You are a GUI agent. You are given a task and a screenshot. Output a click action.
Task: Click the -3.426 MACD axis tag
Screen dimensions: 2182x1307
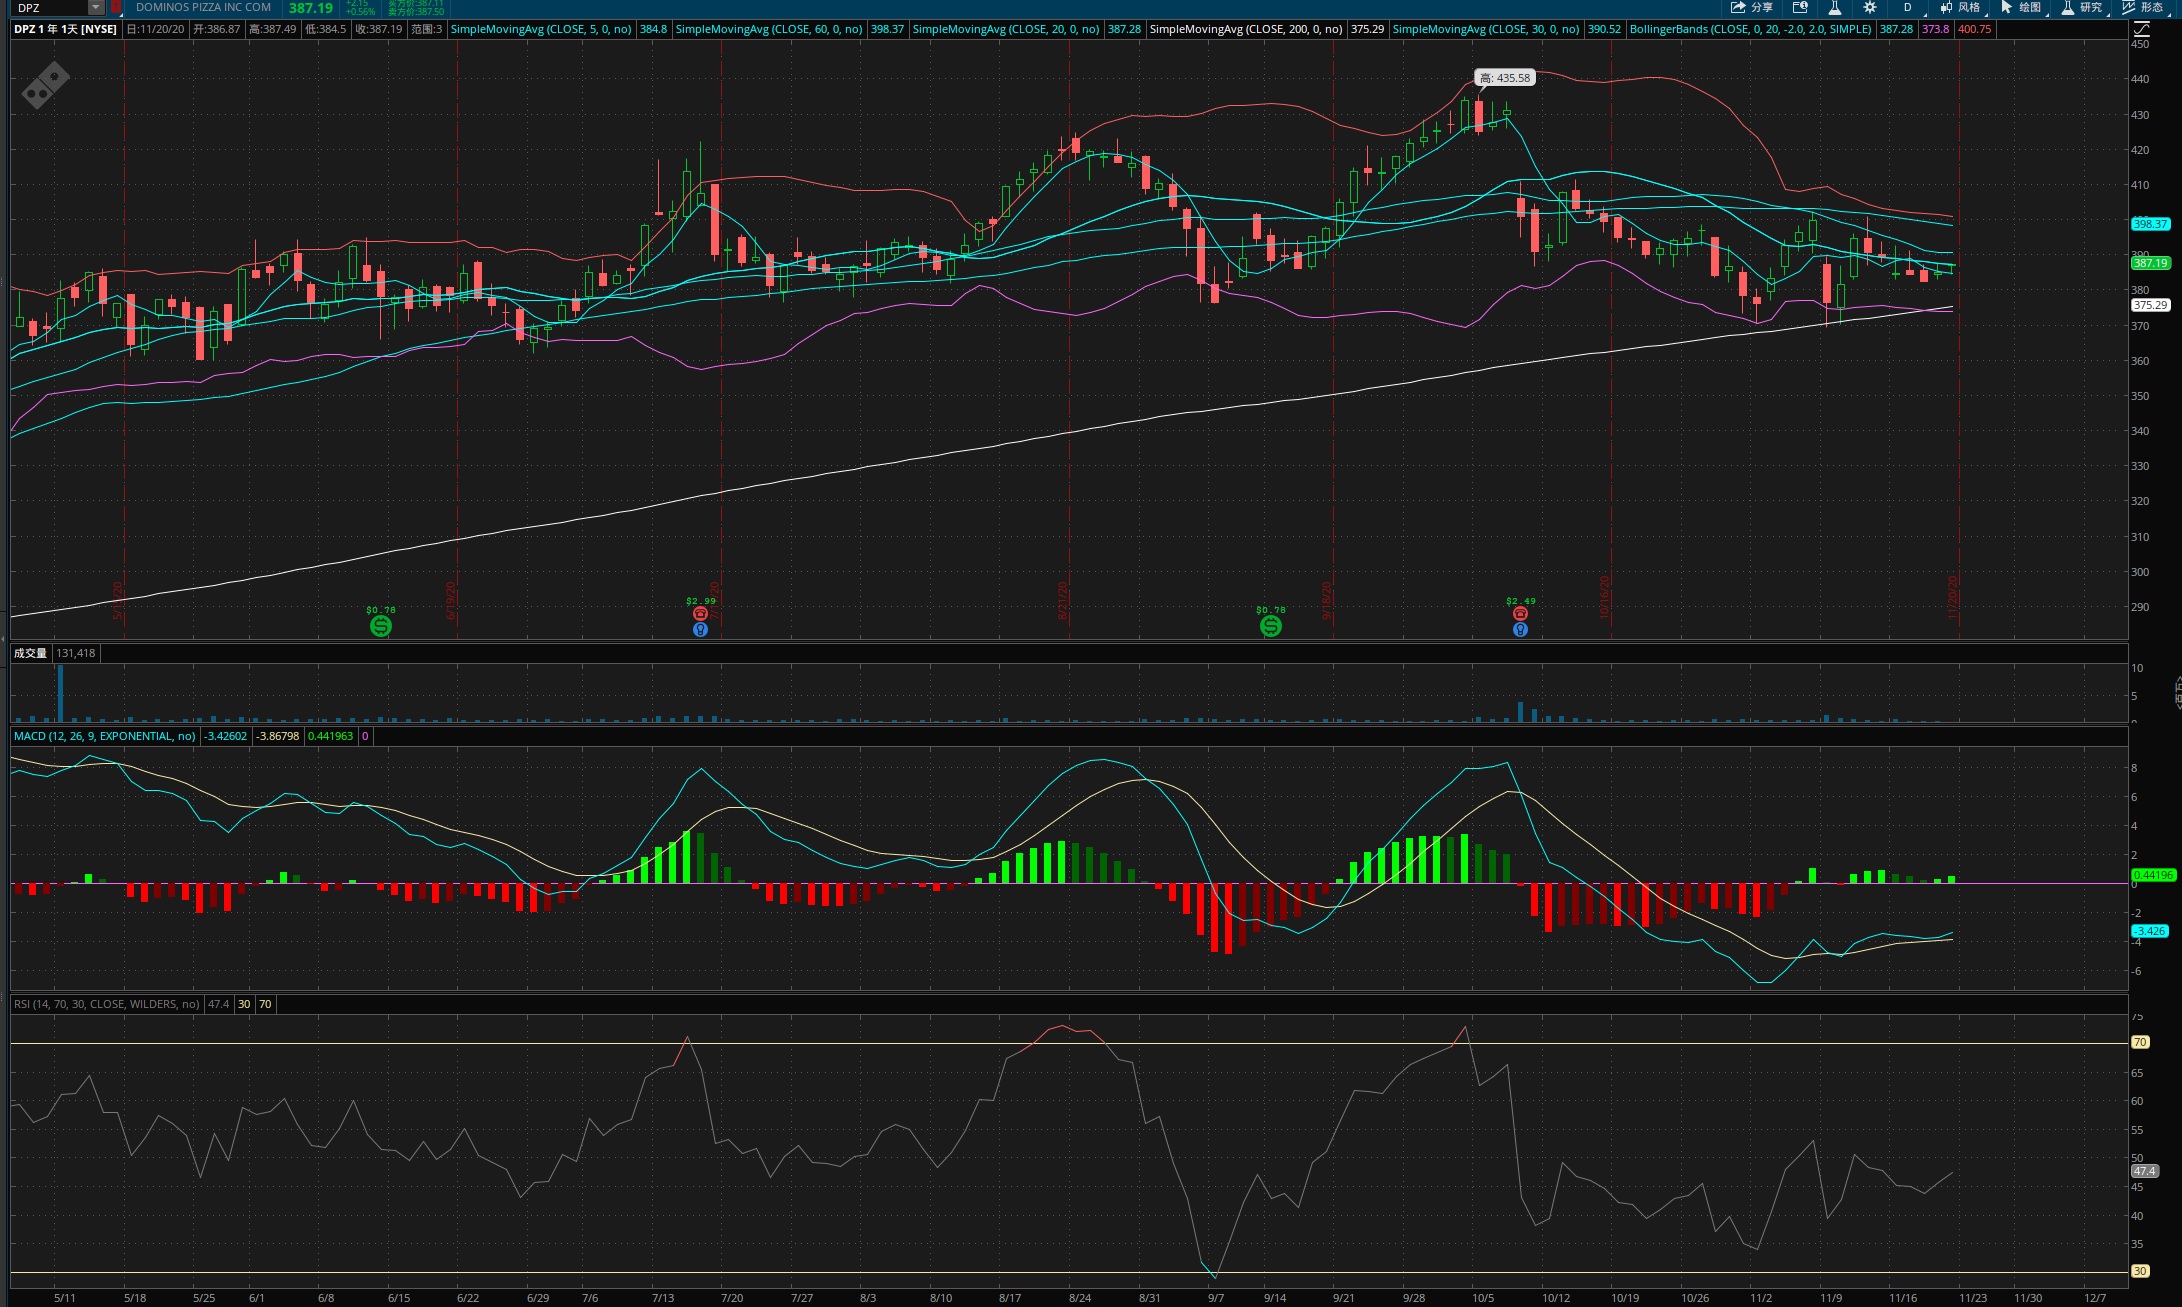[x=2150, y=931]
